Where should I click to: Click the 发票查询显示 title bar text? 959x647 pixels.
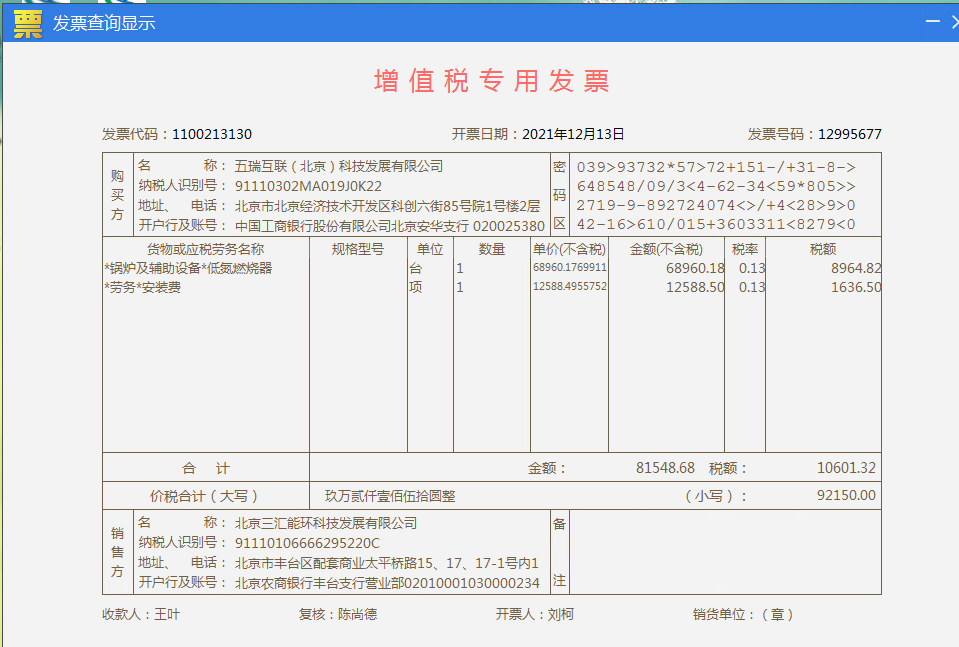(x=104, y=23)
